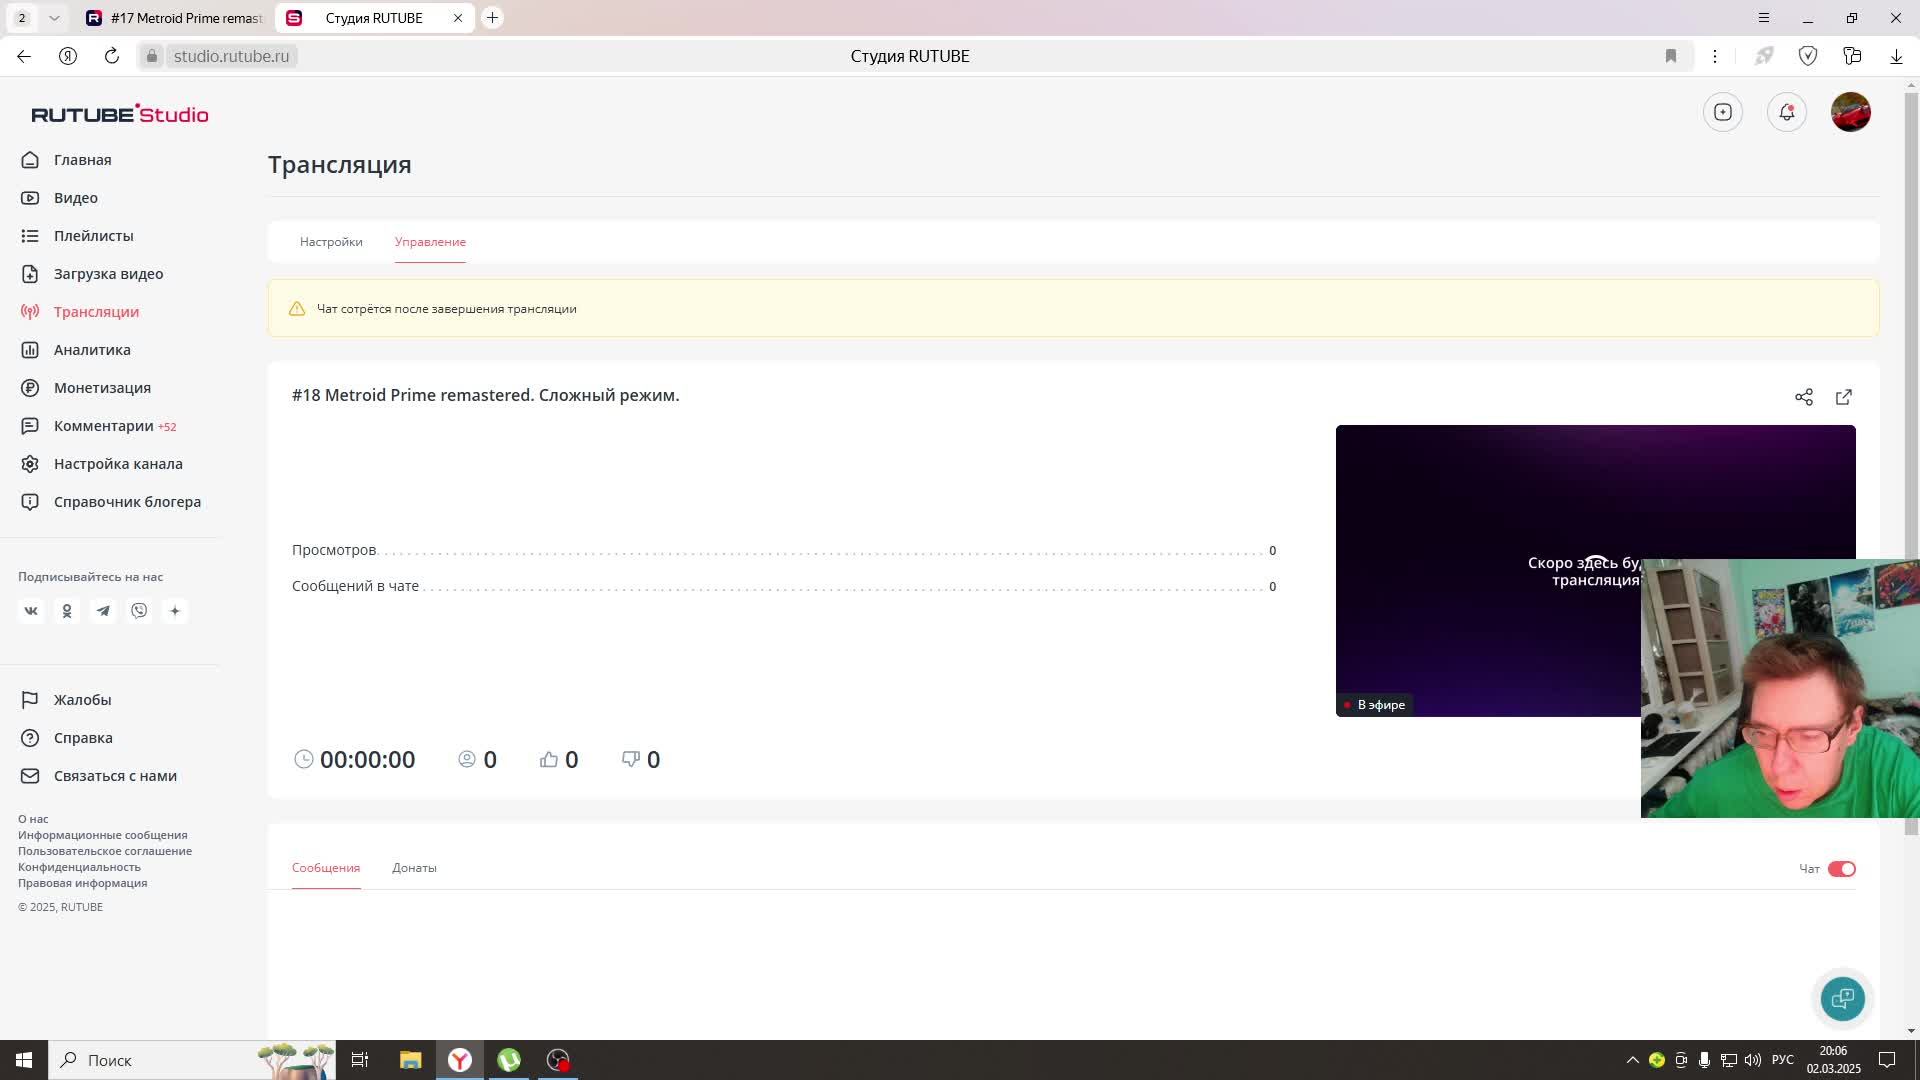Expand the browser tab list chevron
The image size is (1920, 1080).
tap(54, 18)
